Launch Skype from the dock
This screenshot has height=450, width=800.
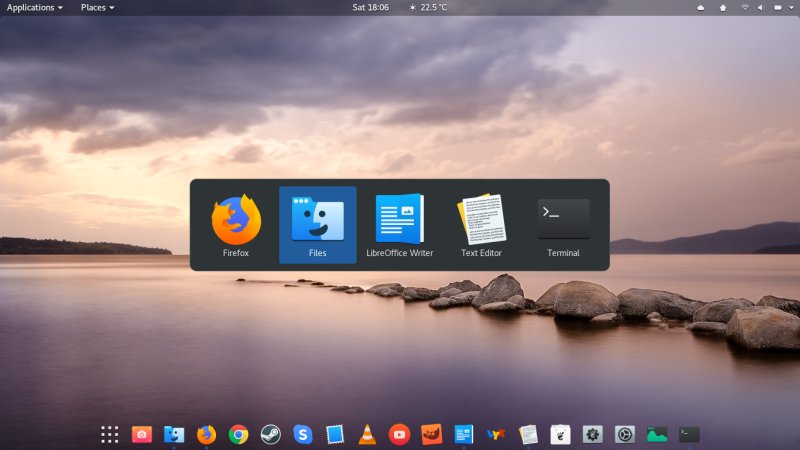click(303, 434)
